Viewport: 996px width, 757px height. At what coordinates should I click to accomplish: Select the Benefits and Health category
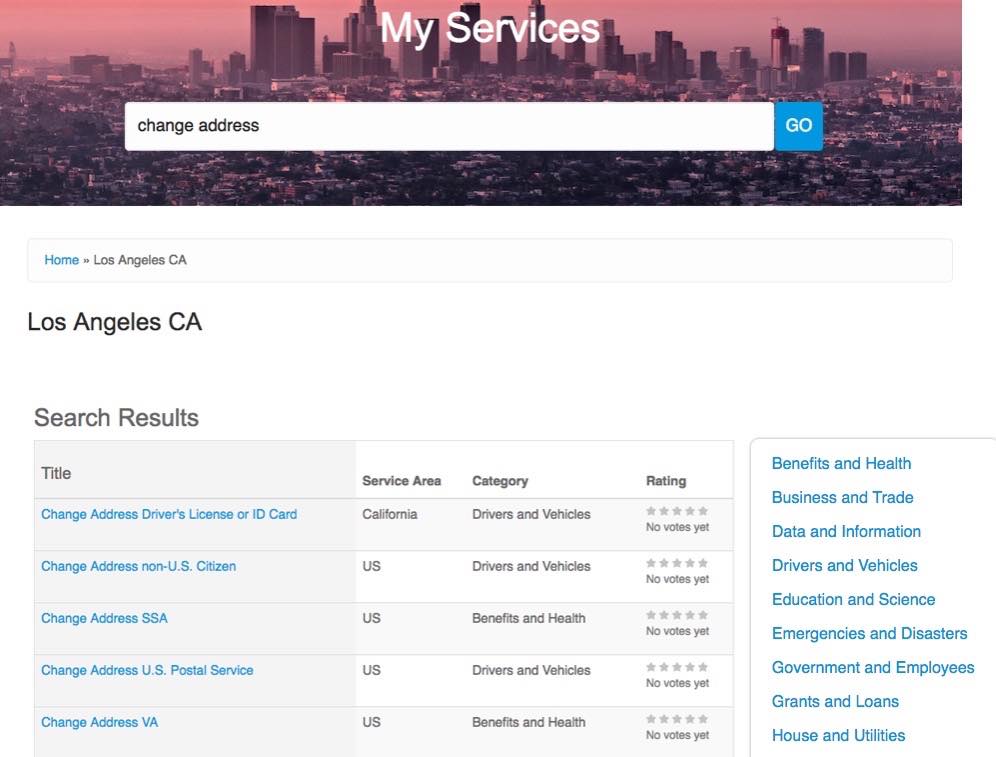pos(841,464)
